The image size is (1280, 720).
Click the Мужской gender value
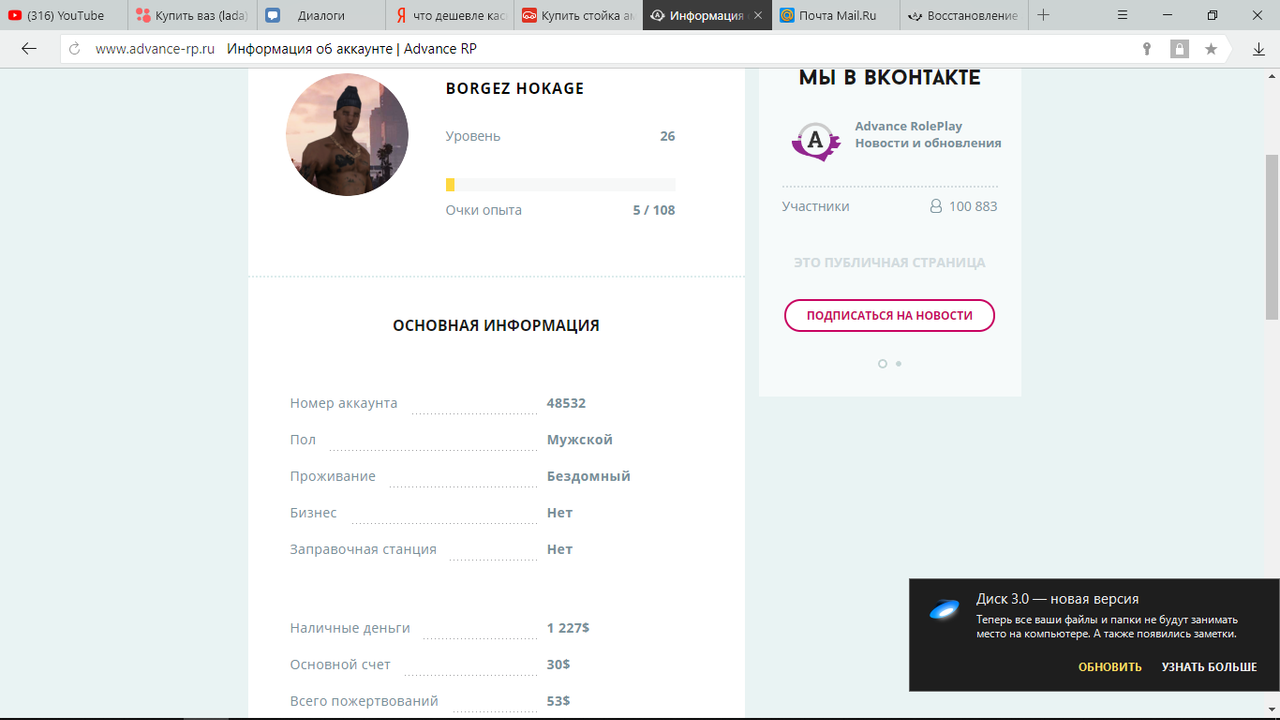tap(579, 440)
